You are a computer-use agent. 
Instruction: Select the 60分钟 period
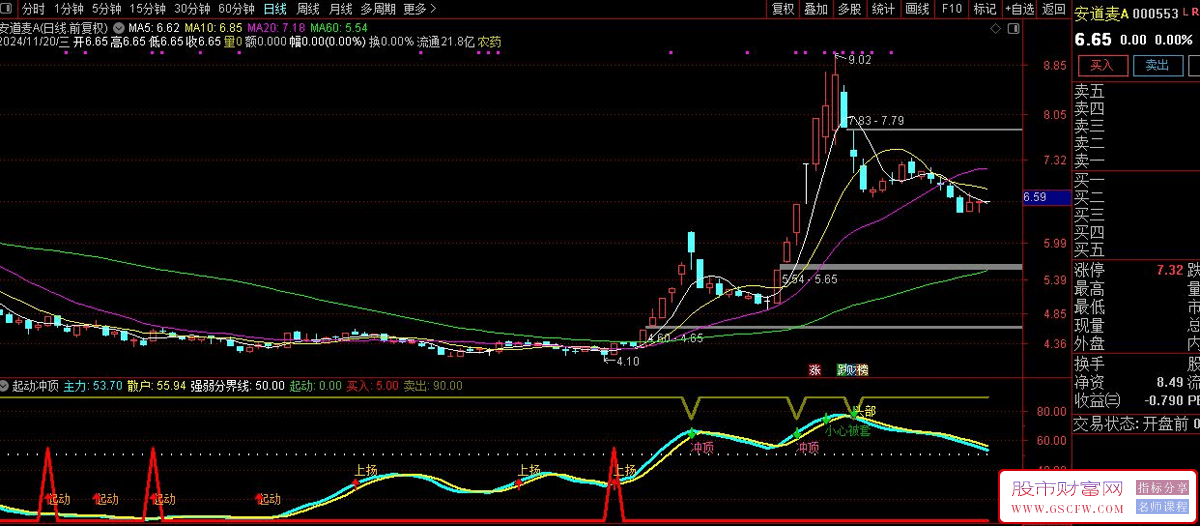pos(237,9)
